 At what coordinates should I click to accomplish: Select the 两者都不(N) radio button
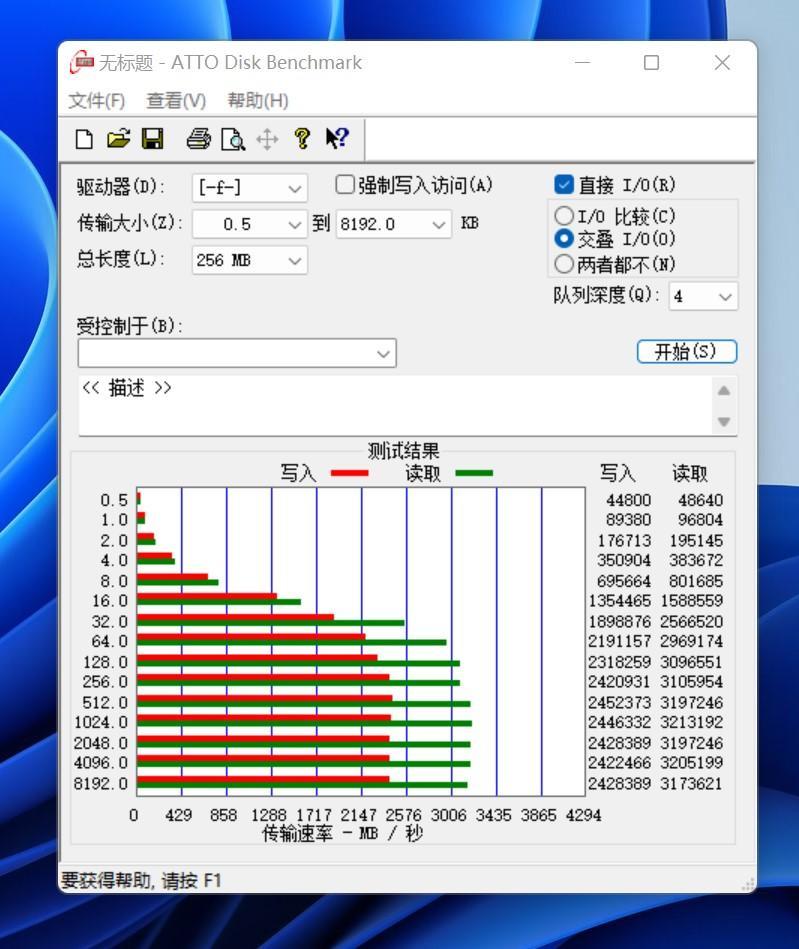coord(564,263)
